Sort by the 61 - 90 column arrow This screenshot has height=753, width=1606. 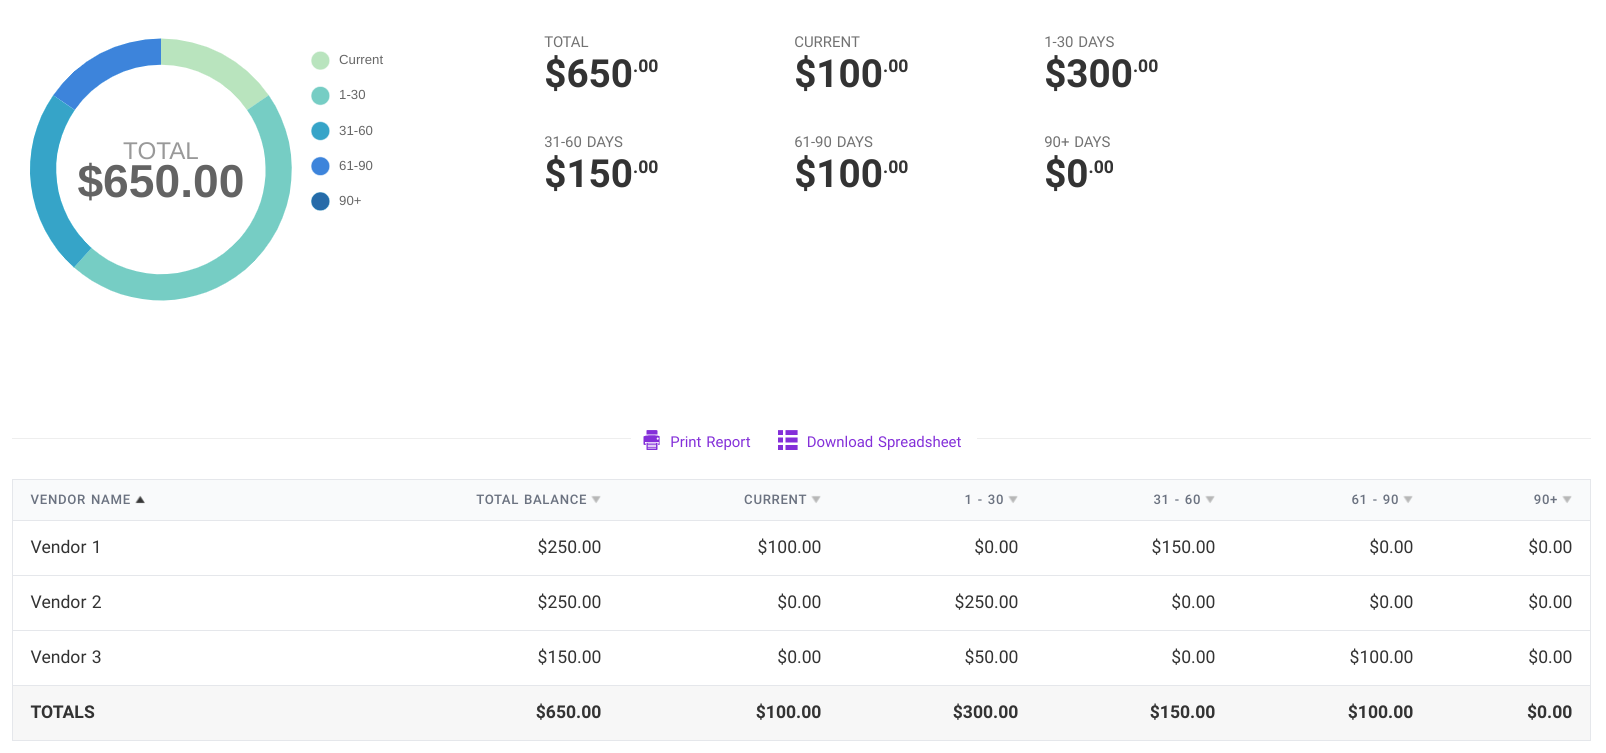[x=1408, y=500]
